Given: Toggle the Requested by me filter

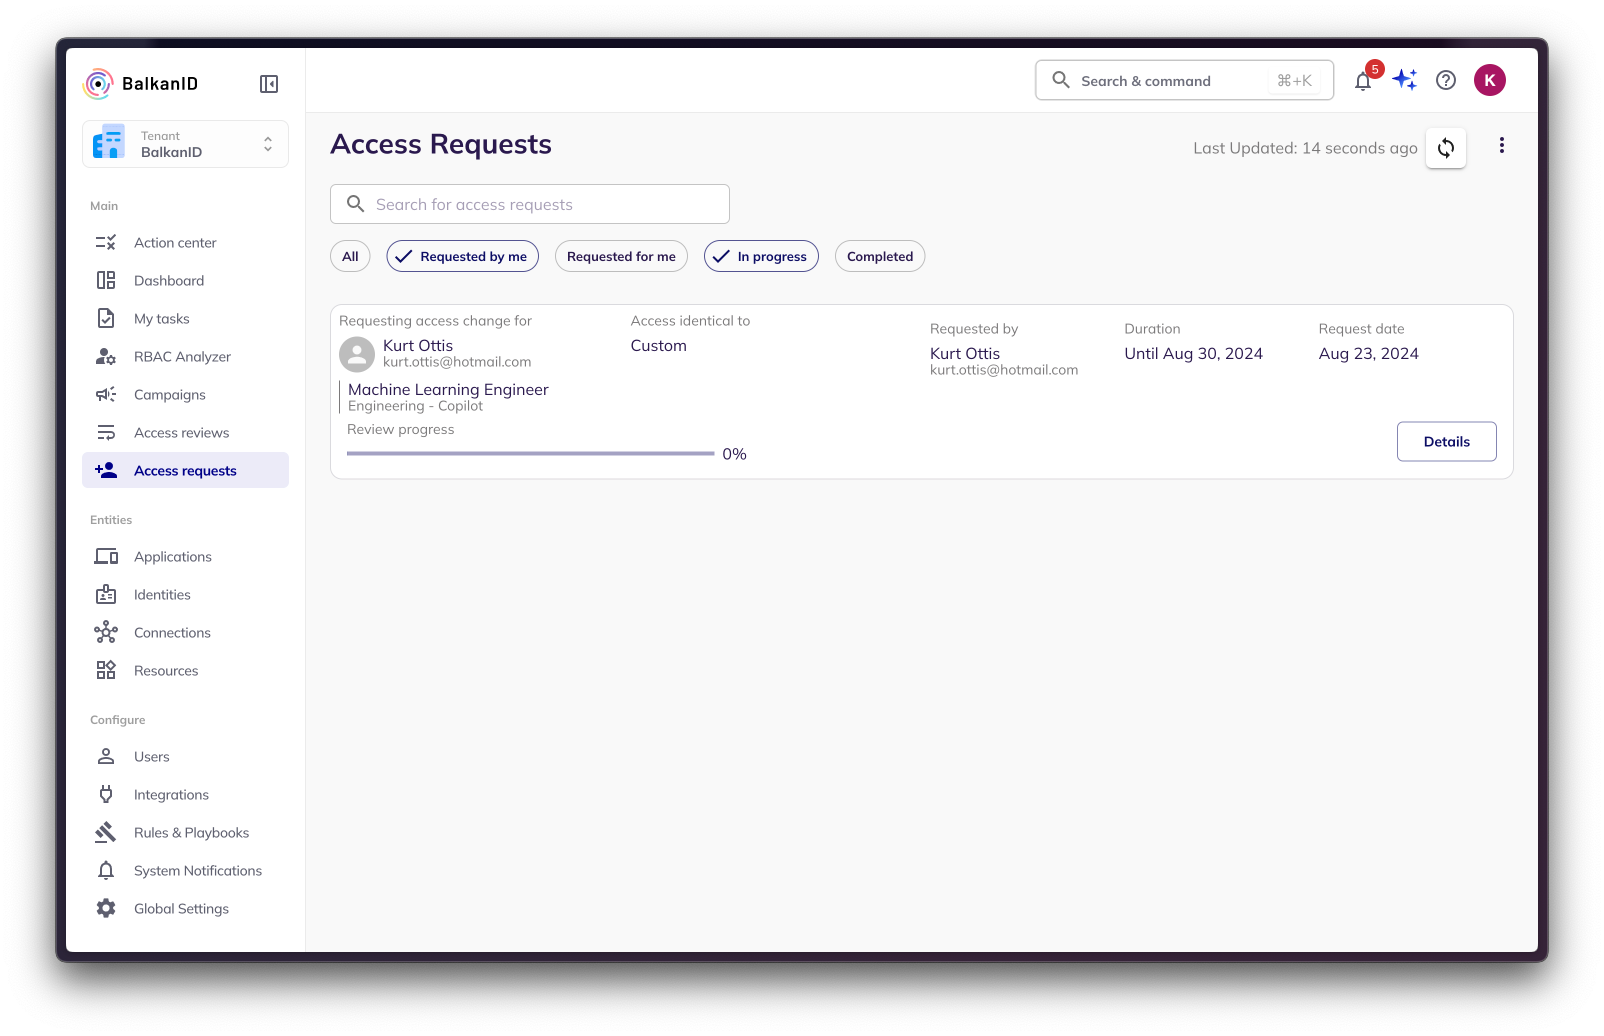Looking at the screenshot, I should 462,256.
